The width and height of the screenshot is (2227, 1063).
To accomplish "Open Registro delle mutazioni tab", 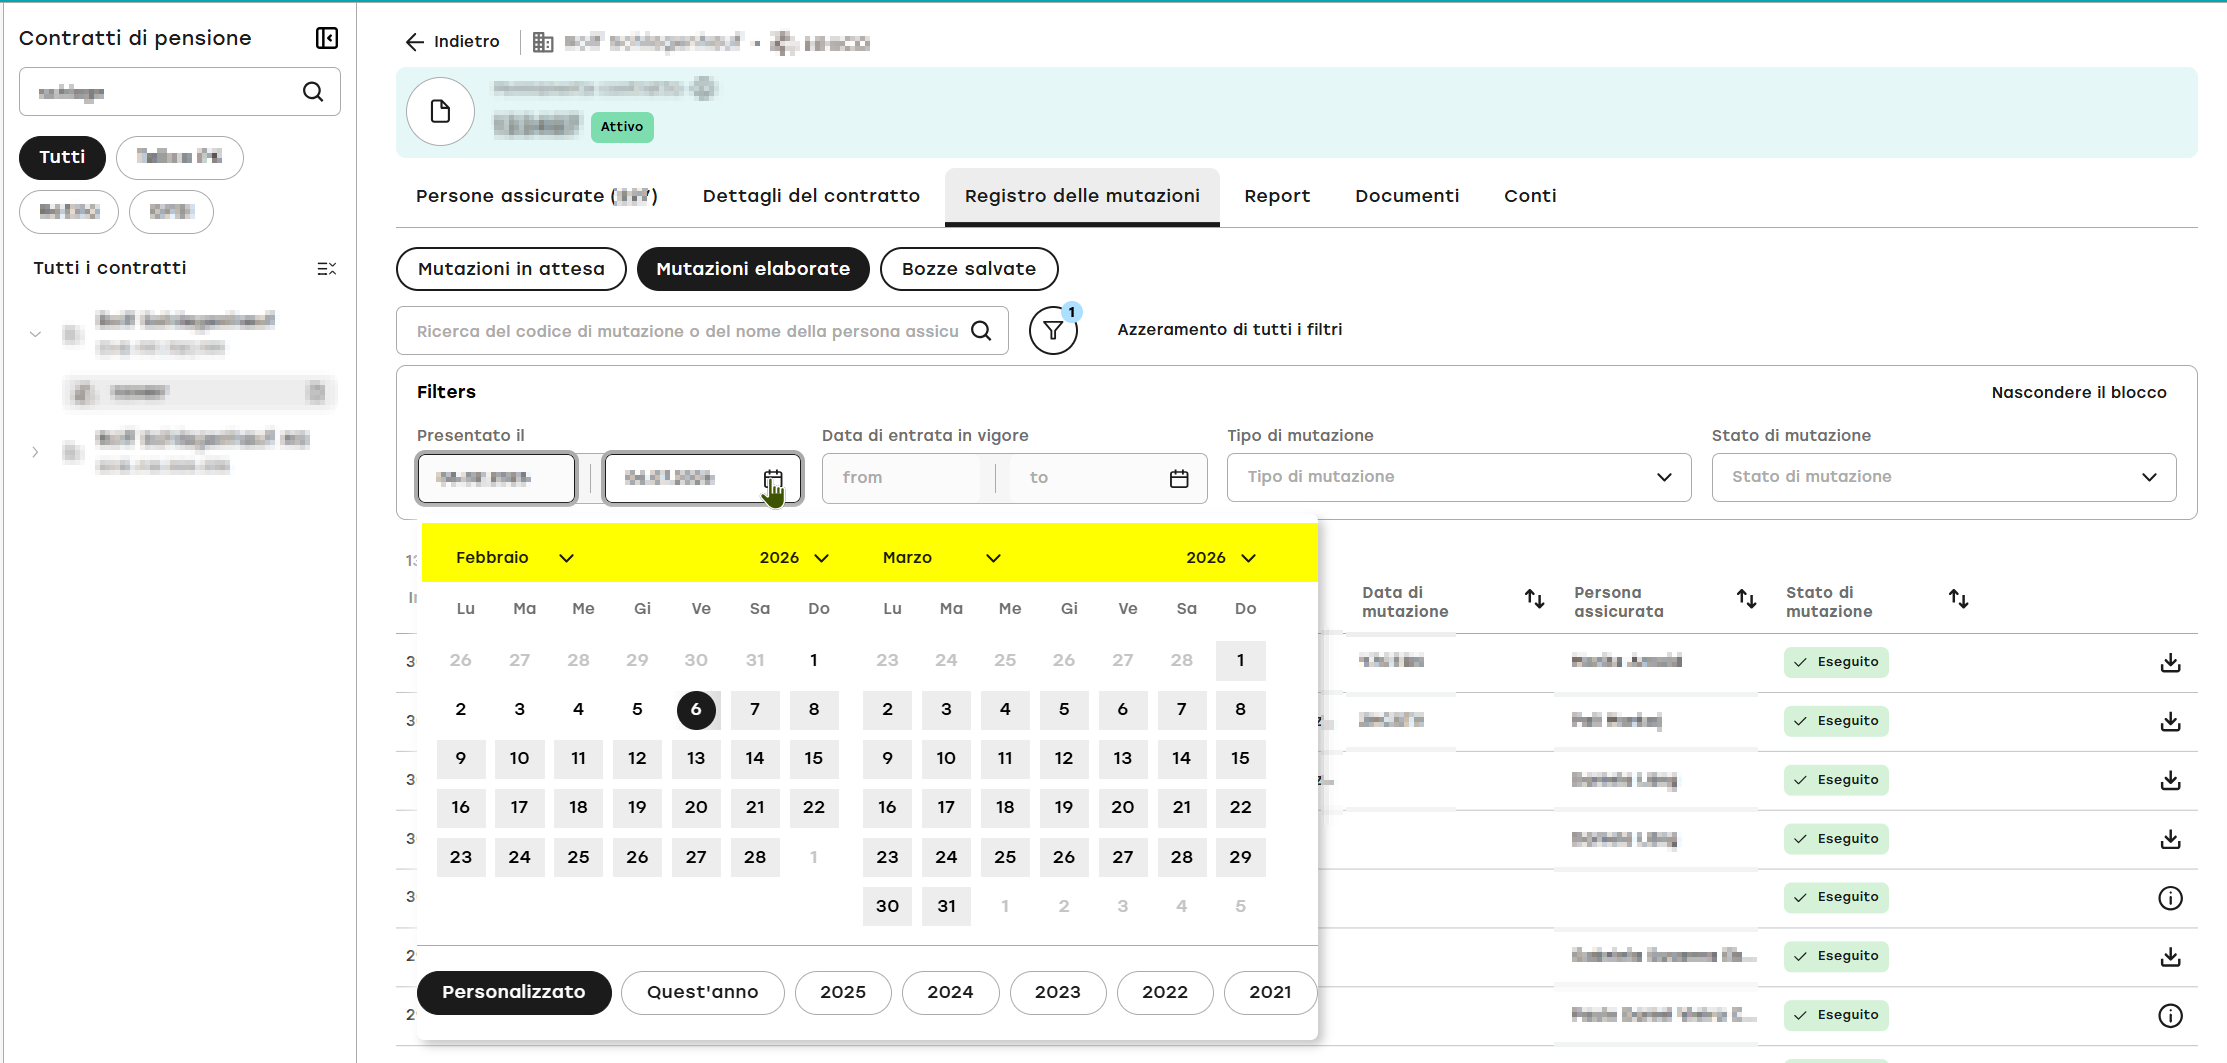I will (1082, 196).
